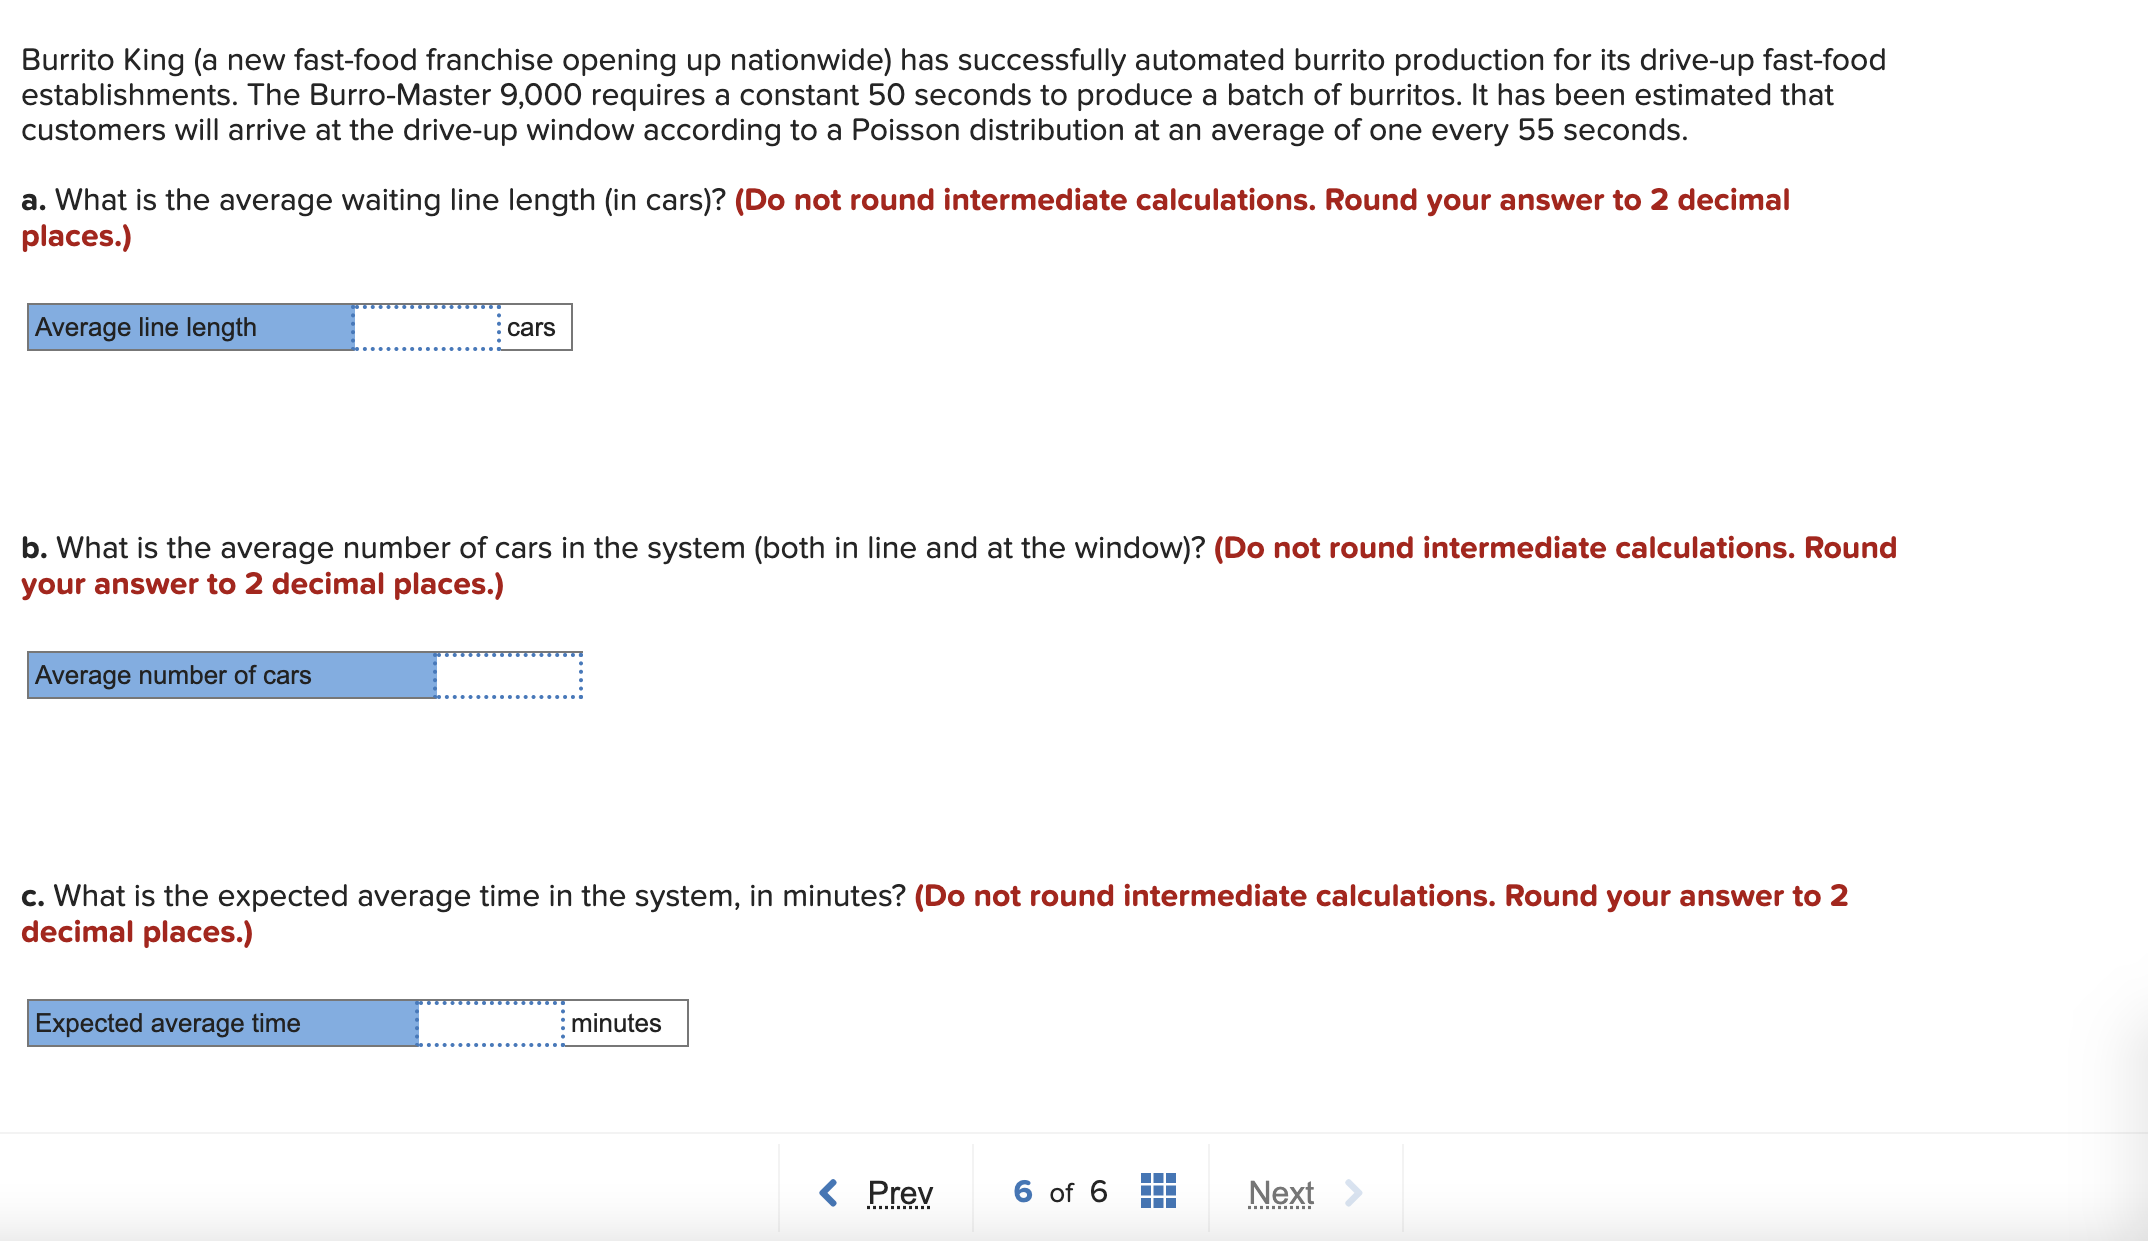Click the Burrito King problem description text
The width and height of the screenshot is (2148, 1241).
click(x=954, y=95)
